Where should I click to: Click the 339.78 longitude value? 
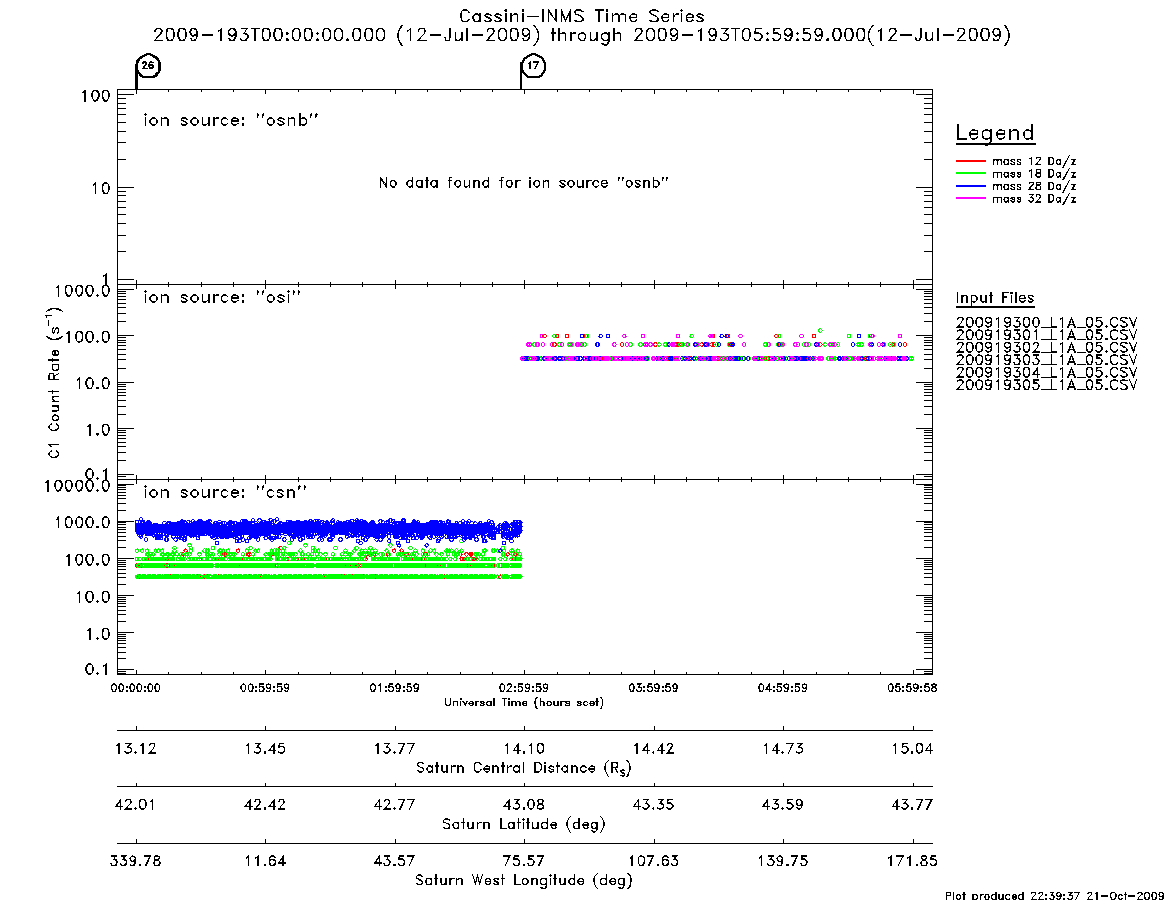[x=135, y=861]
